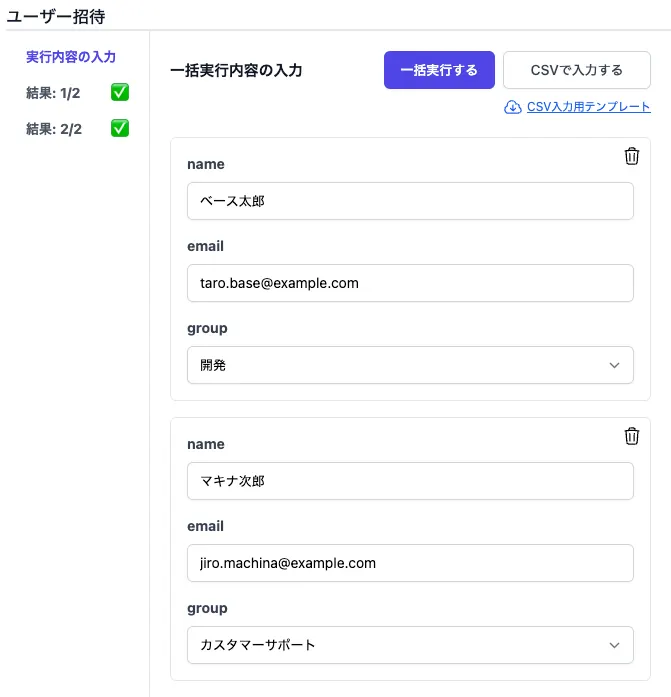The width and height of the screenshot is (671, 697).
Task: Open the 結果: 1/2 step in the sidebar
Action: point(53,93)
